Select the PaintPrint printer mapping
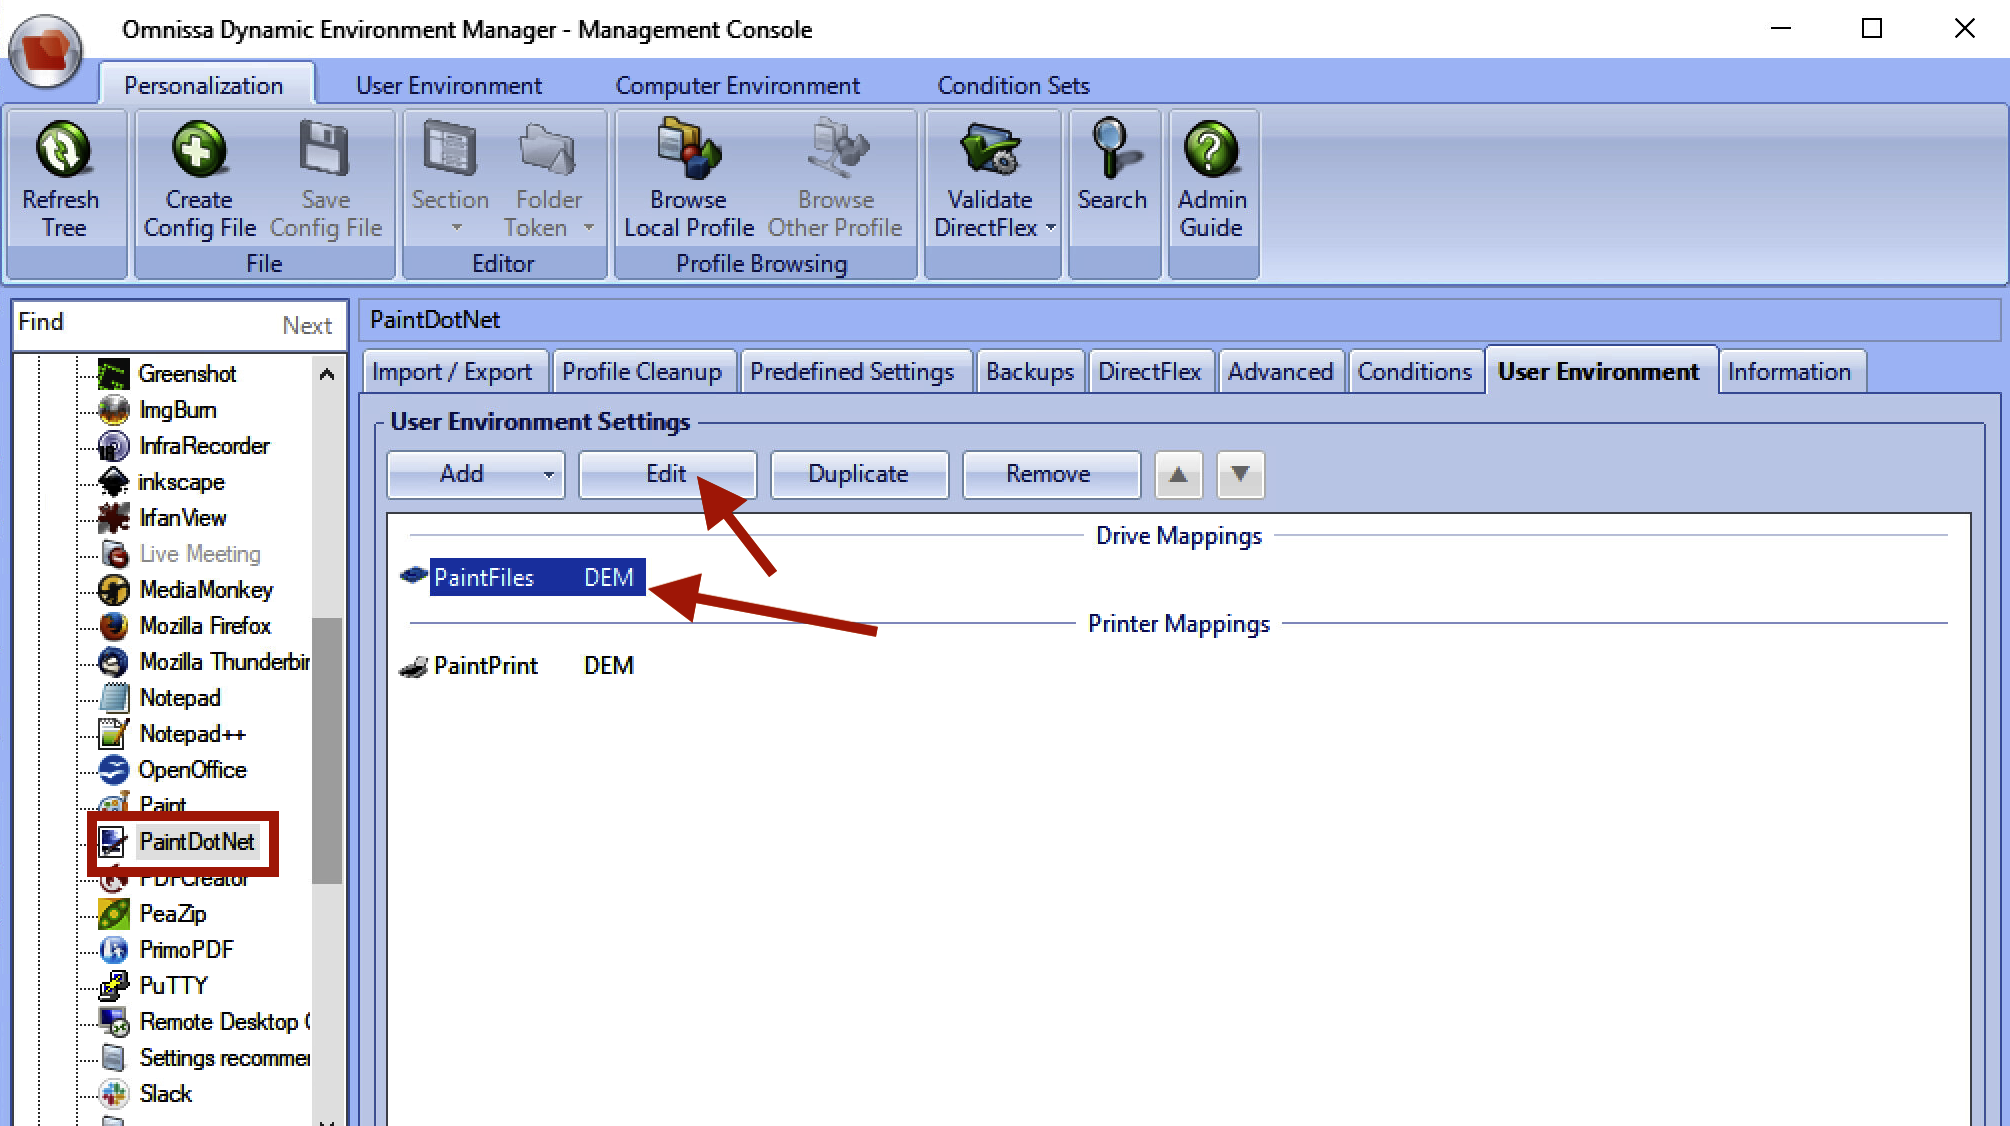Screen dimensions: 2010x1126 coord(486,666)
